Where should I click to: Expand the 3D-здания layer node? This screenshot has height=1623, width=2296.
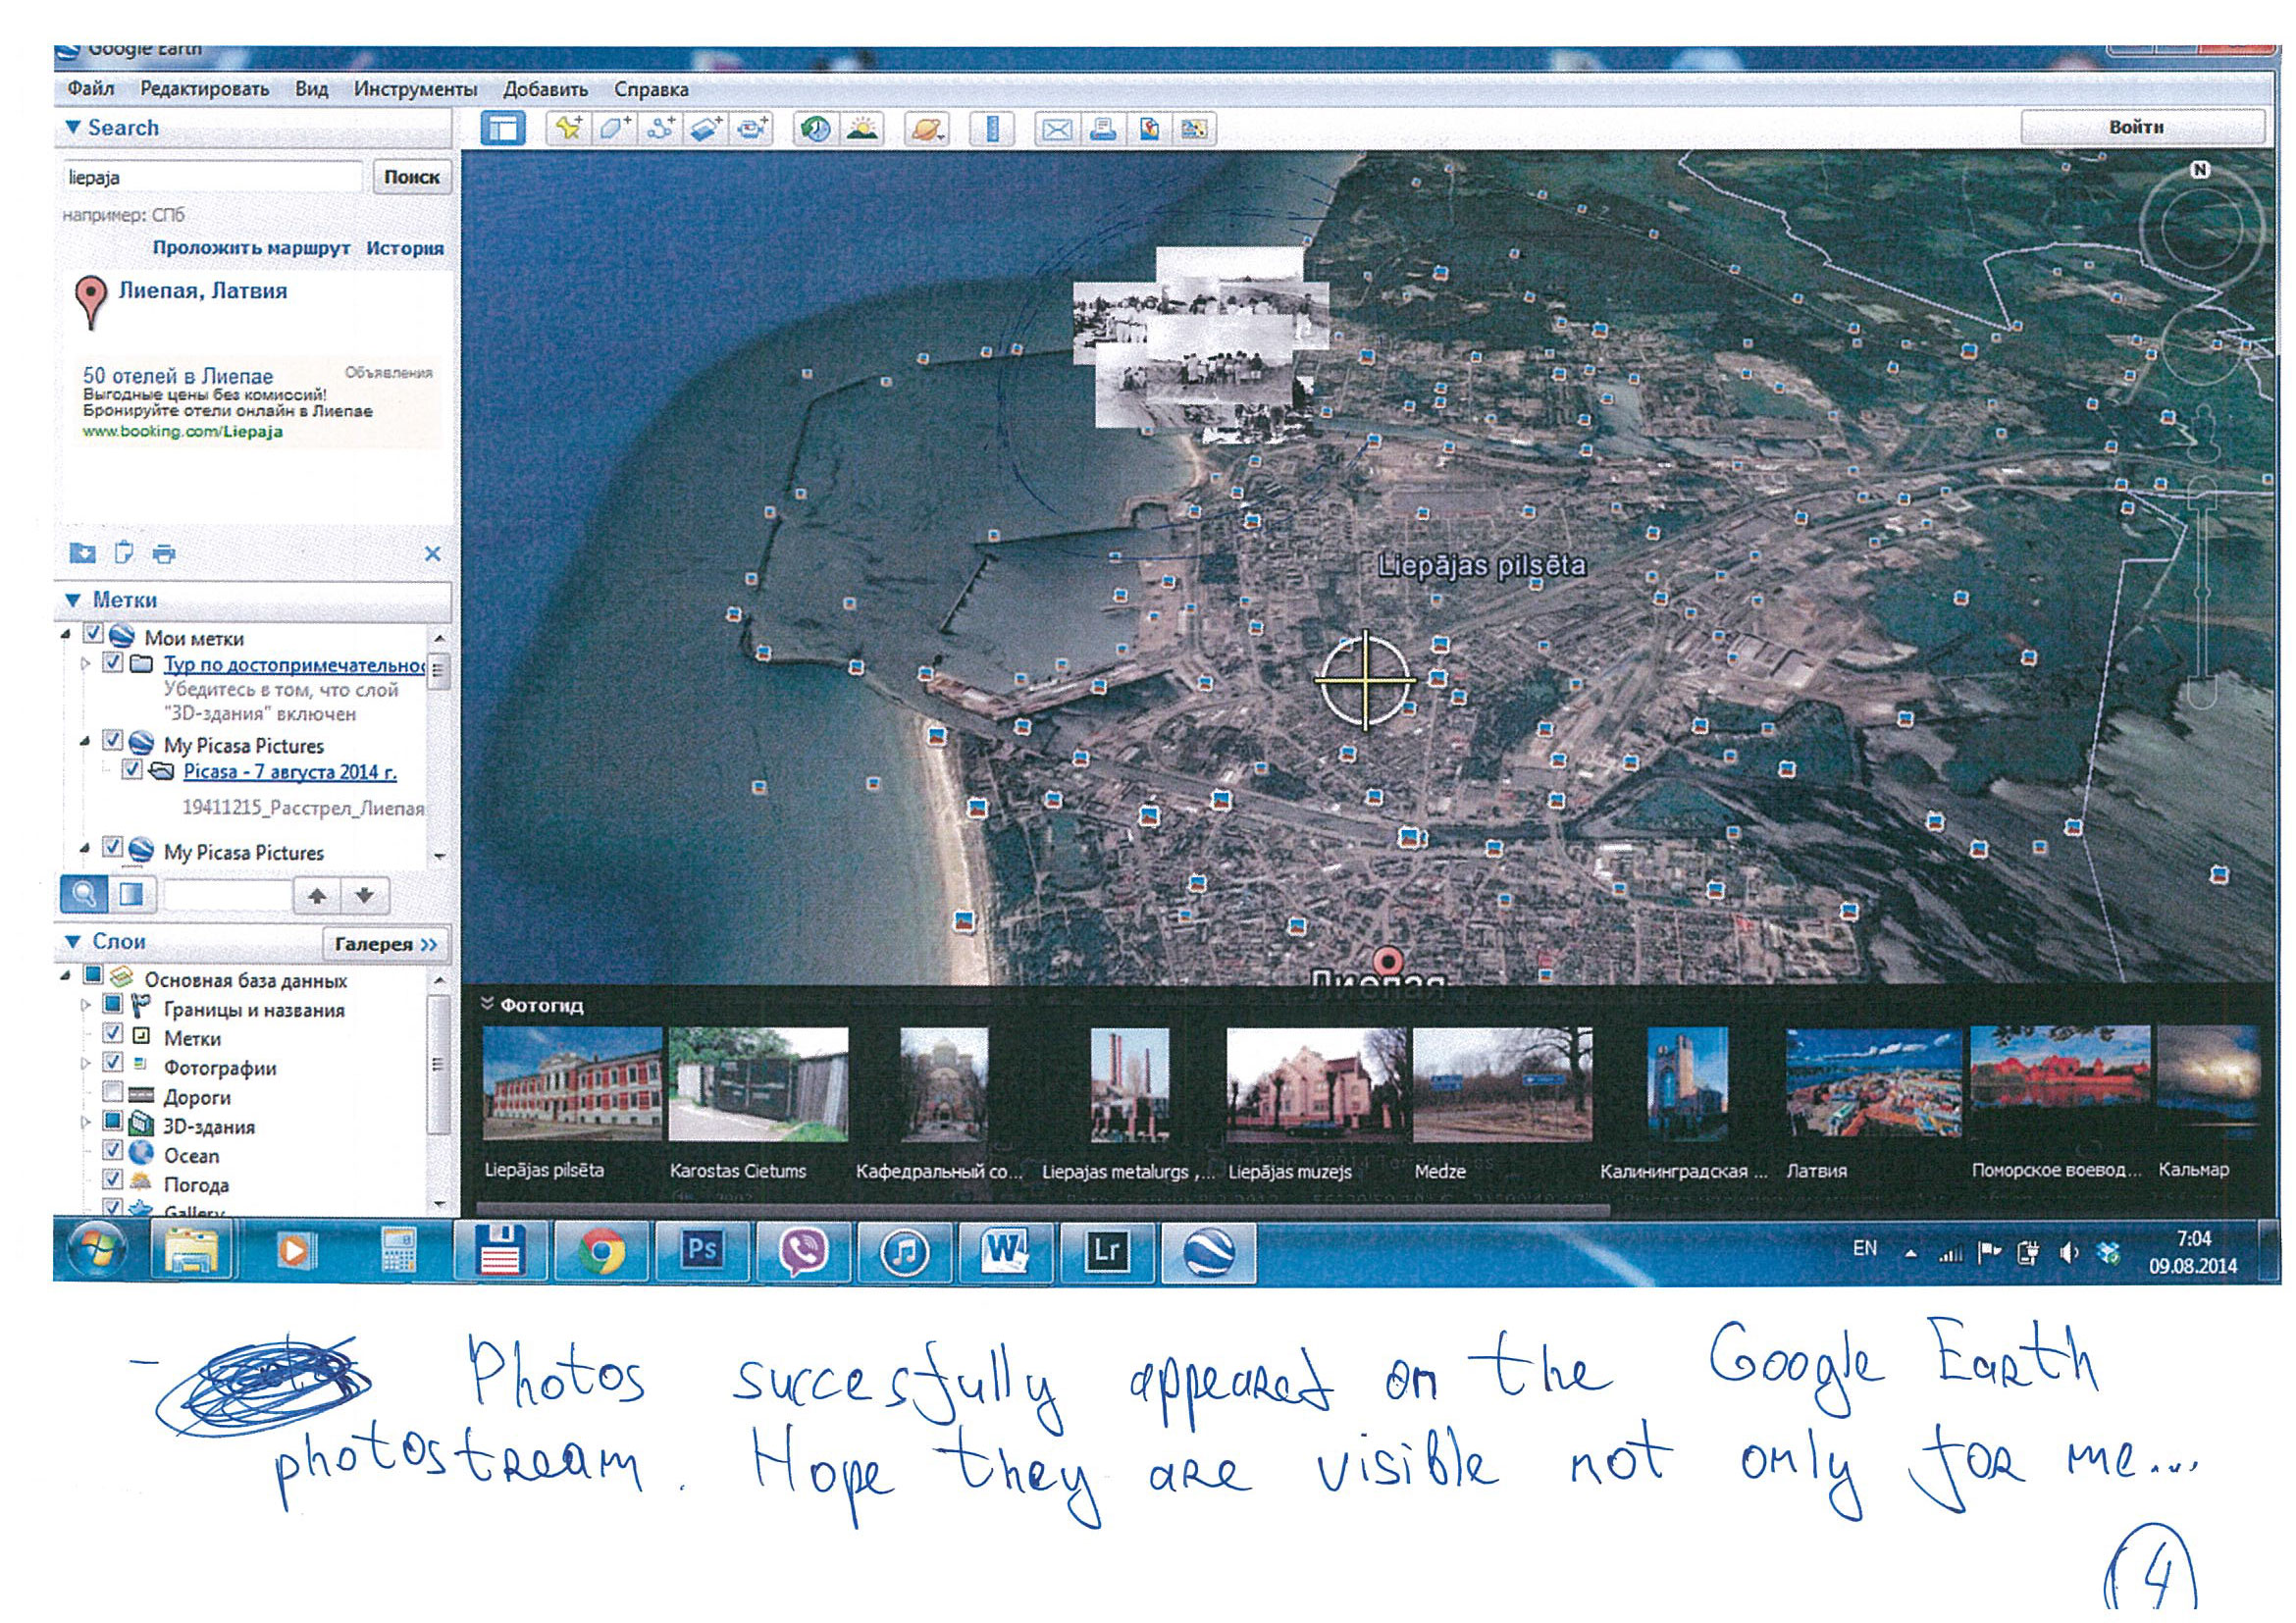(x=86, y=1122)
